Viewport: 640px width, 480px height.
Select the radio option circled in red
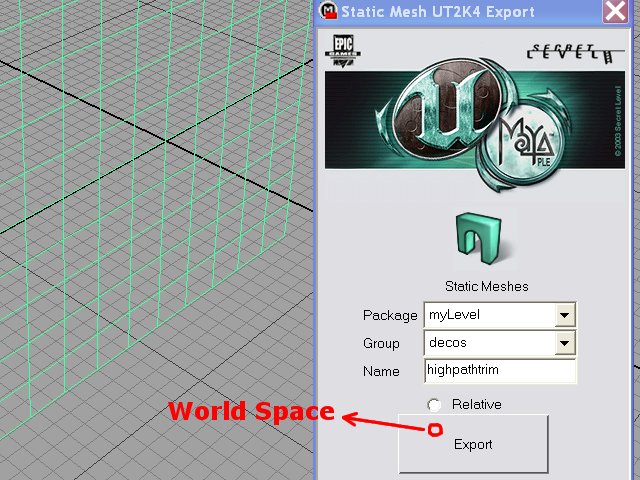(435, 430)
